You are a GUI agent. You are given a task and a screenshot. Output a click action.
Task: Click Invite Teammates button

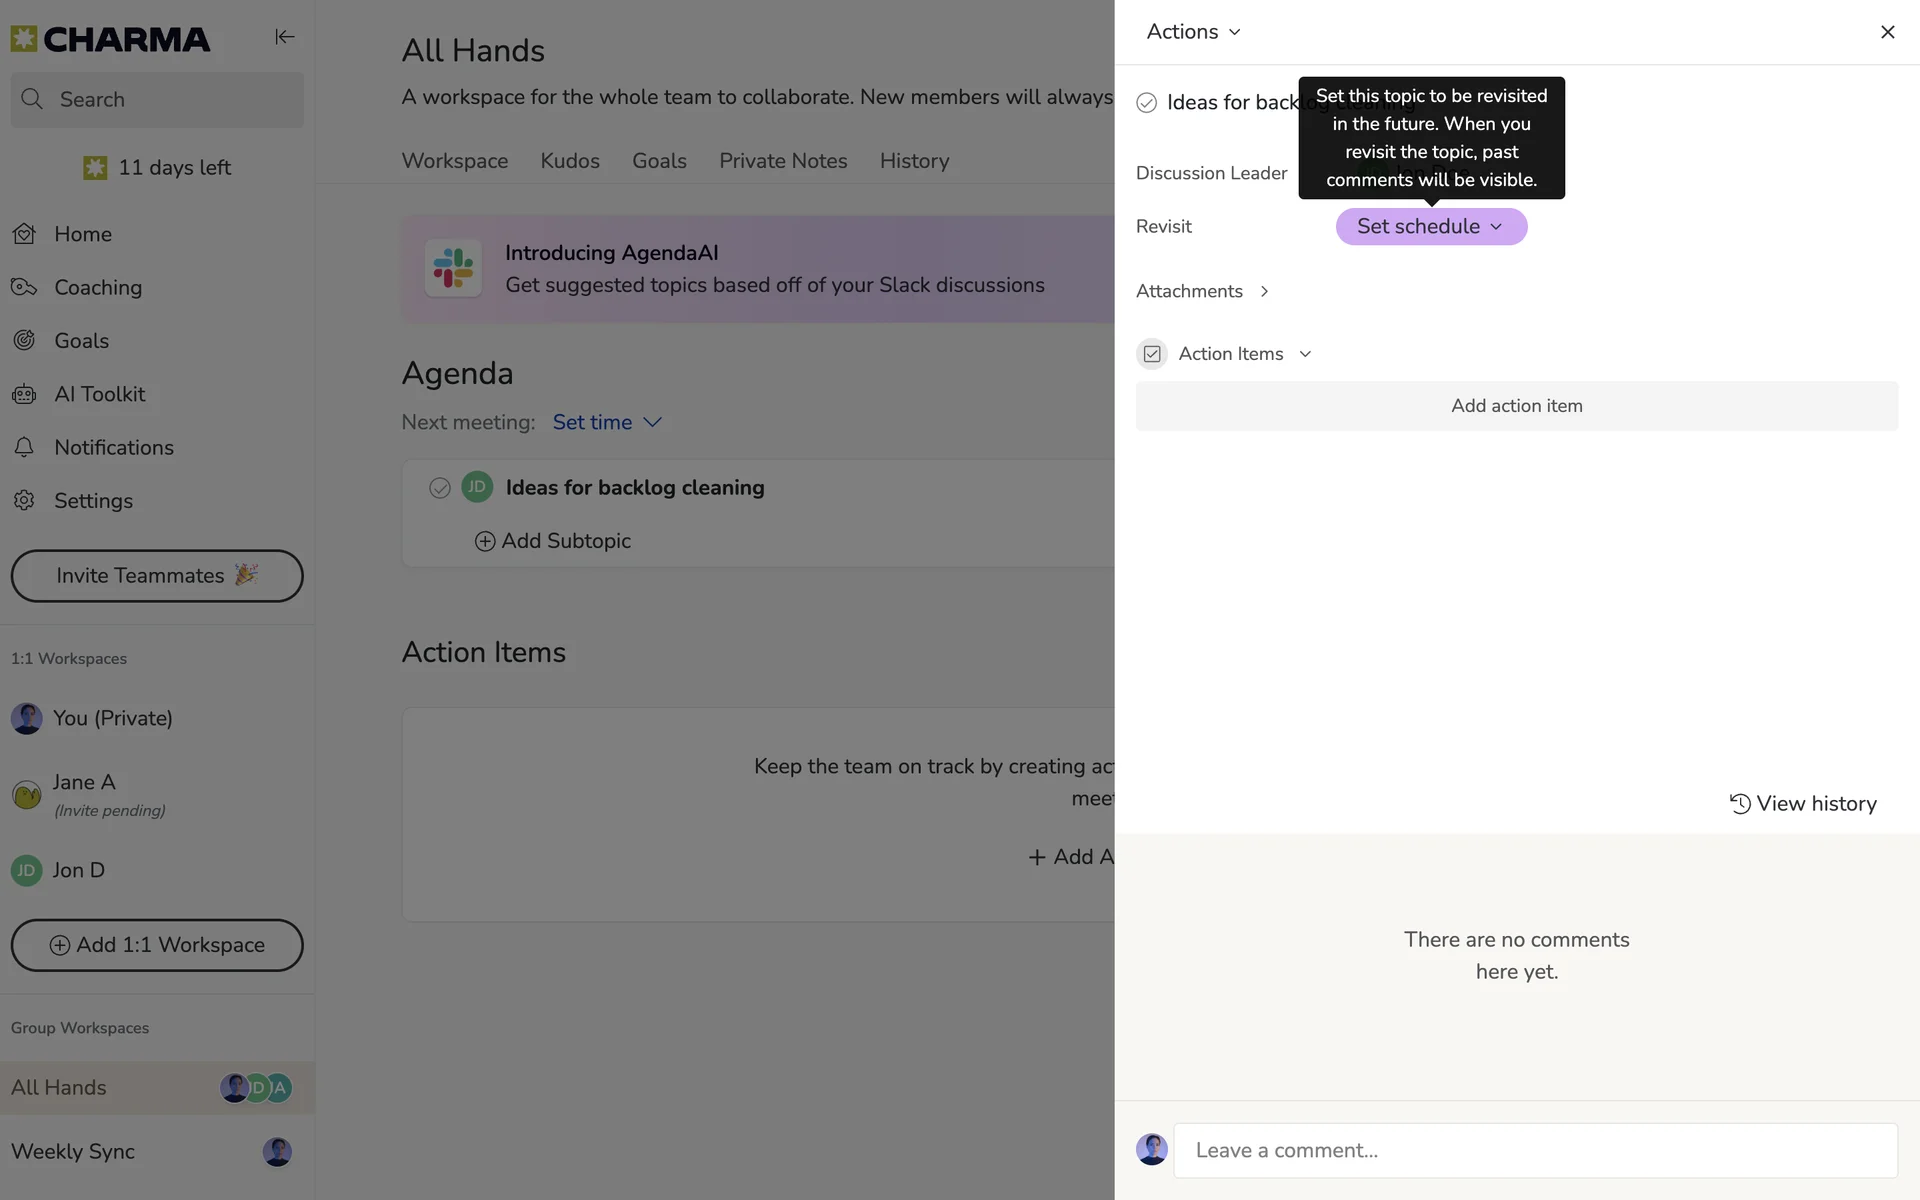coord(157,576)
